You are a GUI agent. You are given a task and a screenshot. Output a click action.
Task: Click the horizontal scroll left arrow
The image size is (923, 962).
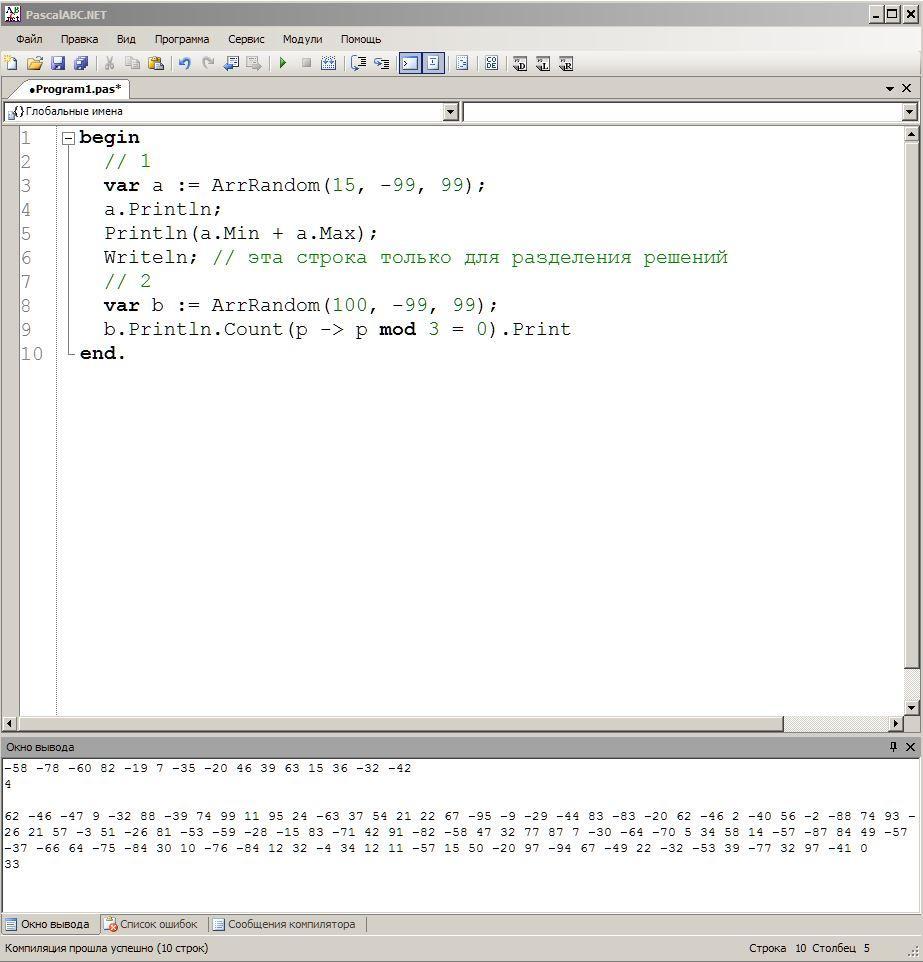click(x=9, y=723)
